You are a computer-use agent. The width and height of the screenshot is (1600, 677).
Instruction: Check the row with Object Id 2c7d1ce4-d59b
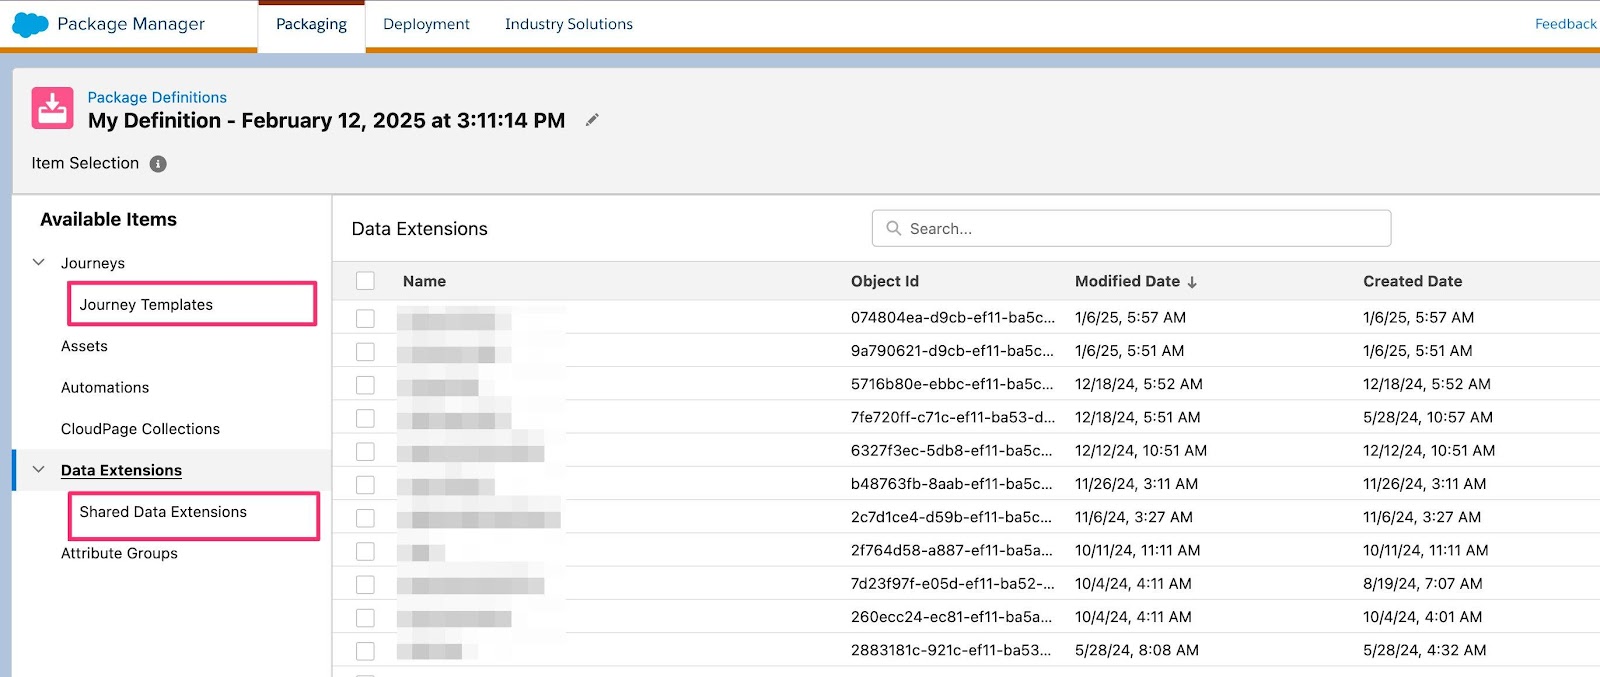coord(365,518)
